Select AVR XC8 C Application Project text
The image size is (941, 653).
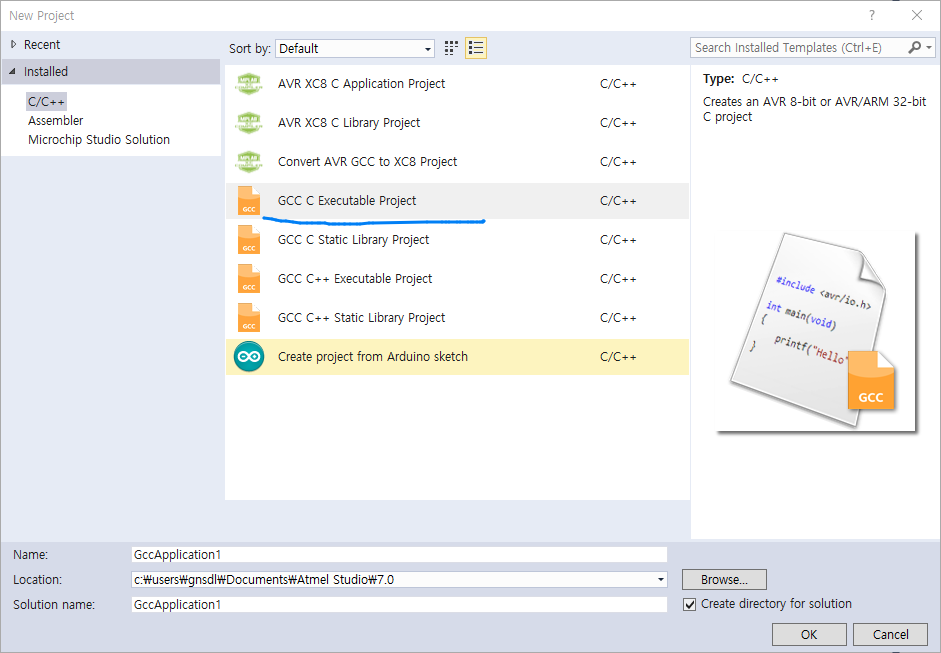click(x=361, y=84)
